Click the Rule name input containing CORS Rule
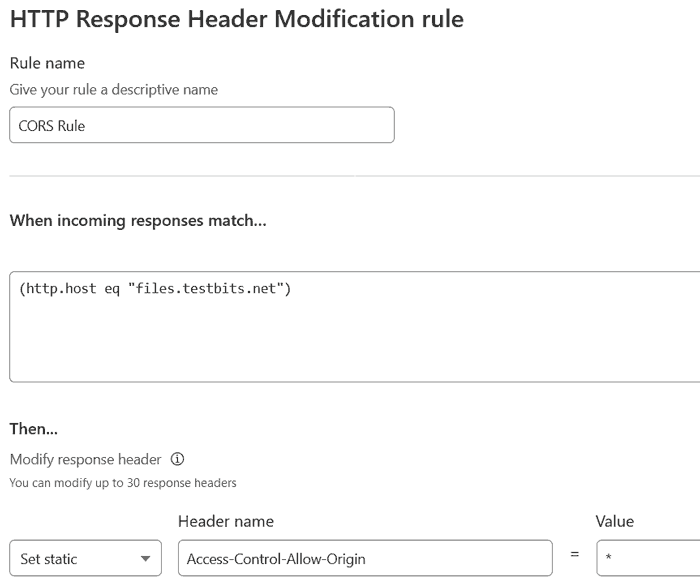Image resolution: width=700 pixels, height=588 pixels. click(202, 125)
